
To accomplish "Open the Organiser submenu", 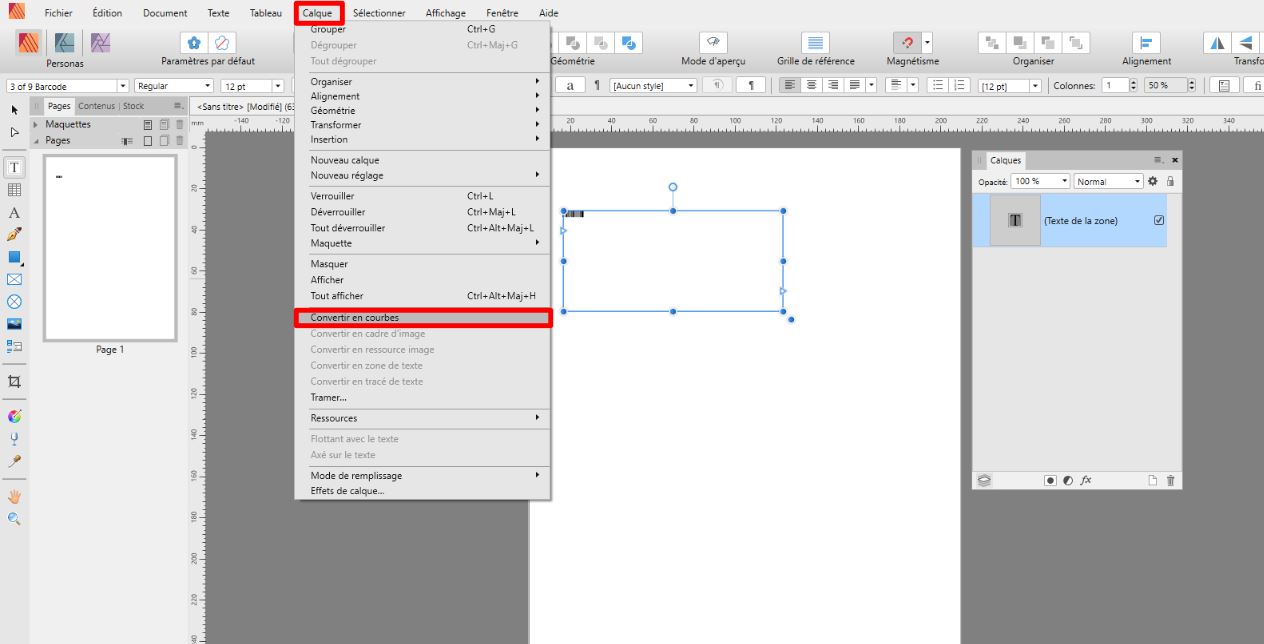I will pos(423,82).
